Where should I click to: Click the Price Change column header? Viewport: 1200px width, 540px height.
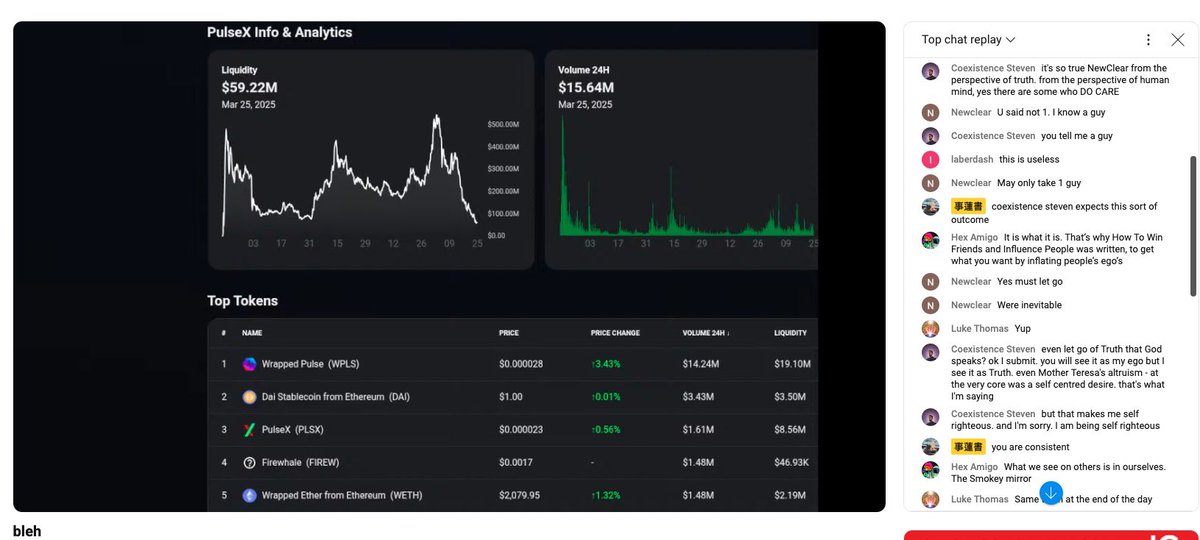(615, 333)
